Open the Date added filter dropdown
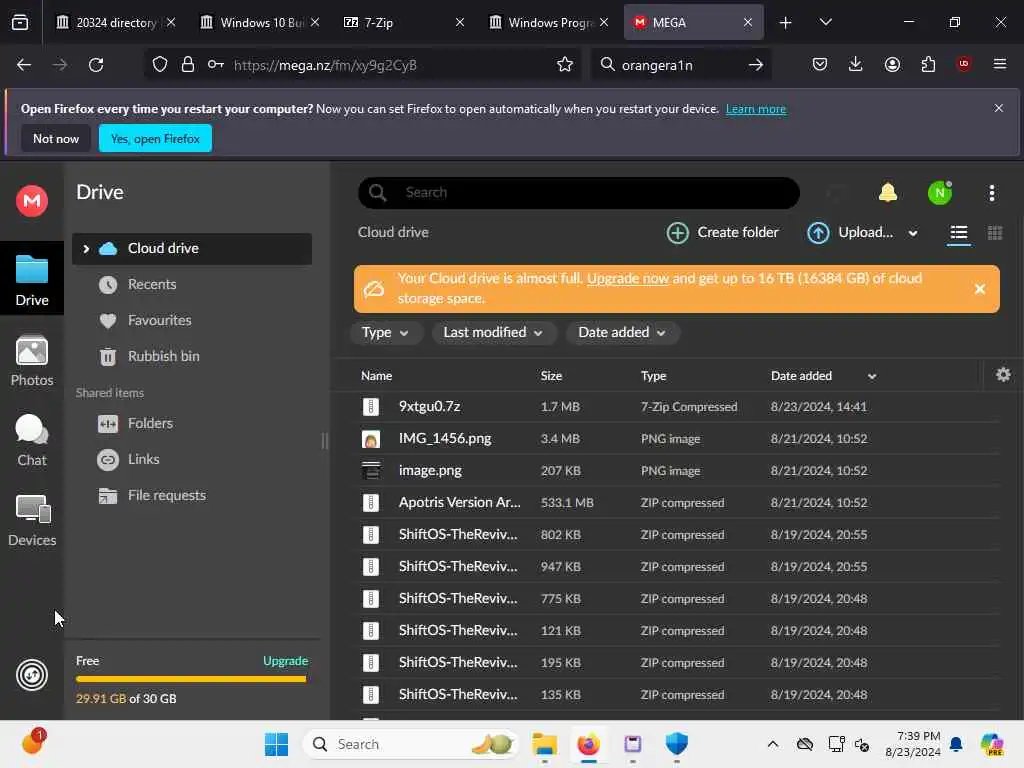Viewport: 1024px width, 768px height. [x=622, y=332]
